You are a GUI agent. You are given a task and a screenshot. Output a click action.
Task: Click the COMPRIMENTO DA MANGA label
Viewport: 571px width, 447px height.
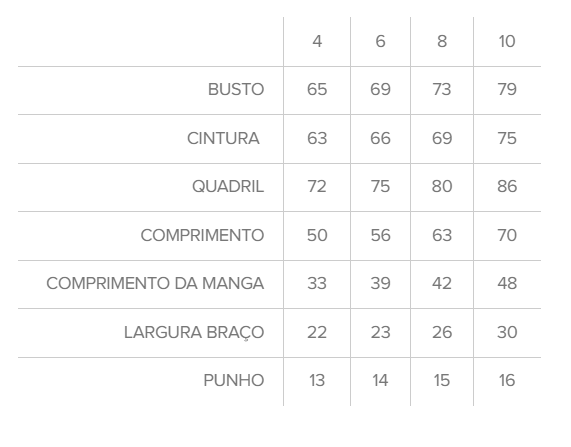point(155,283)
